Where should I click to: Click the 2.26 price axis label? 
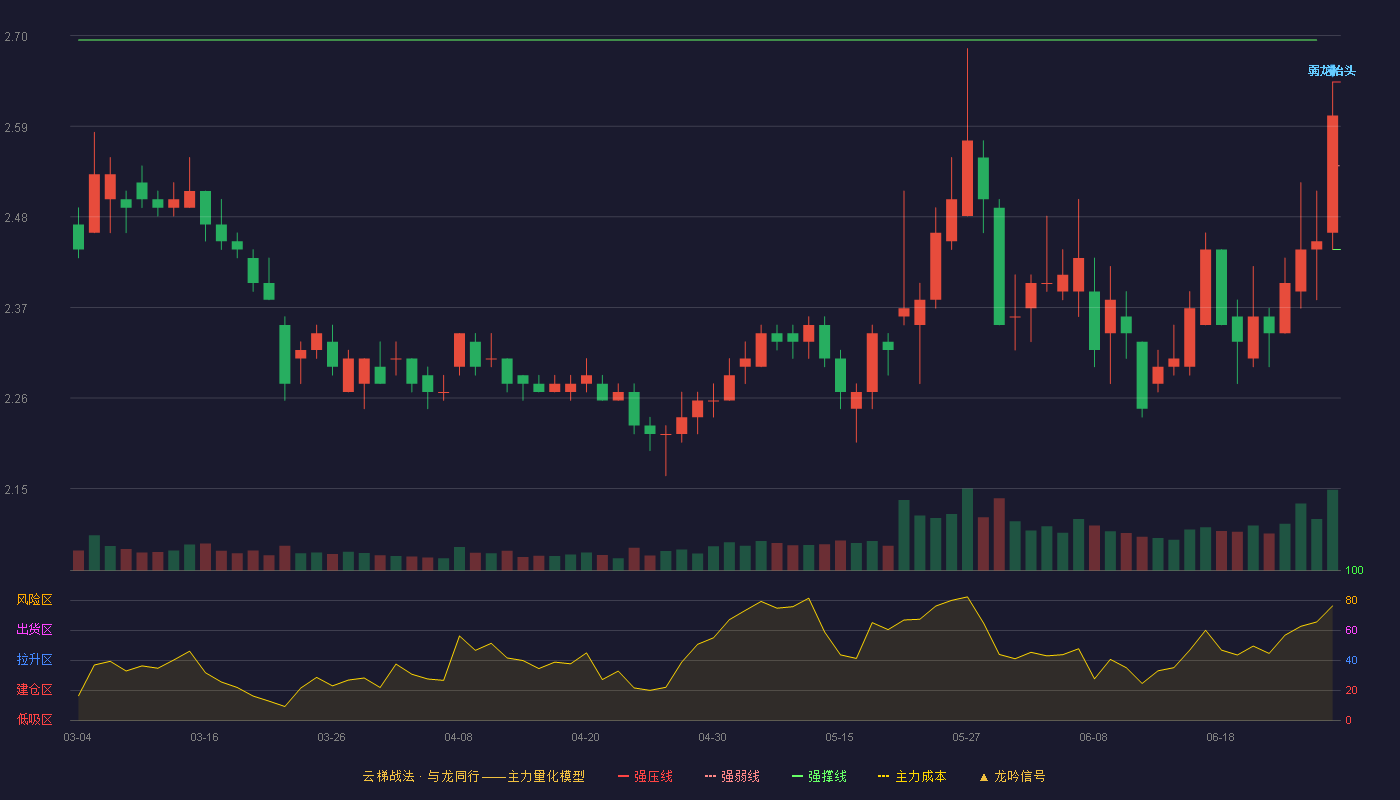(x=16, y=399)
